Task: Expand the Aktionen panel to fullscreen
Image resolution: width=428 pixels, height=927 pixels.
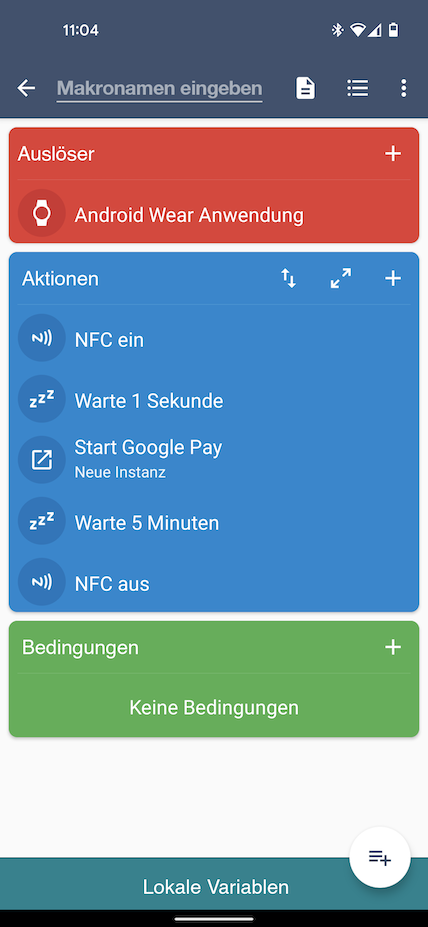Action: click(x=341, y=278)
